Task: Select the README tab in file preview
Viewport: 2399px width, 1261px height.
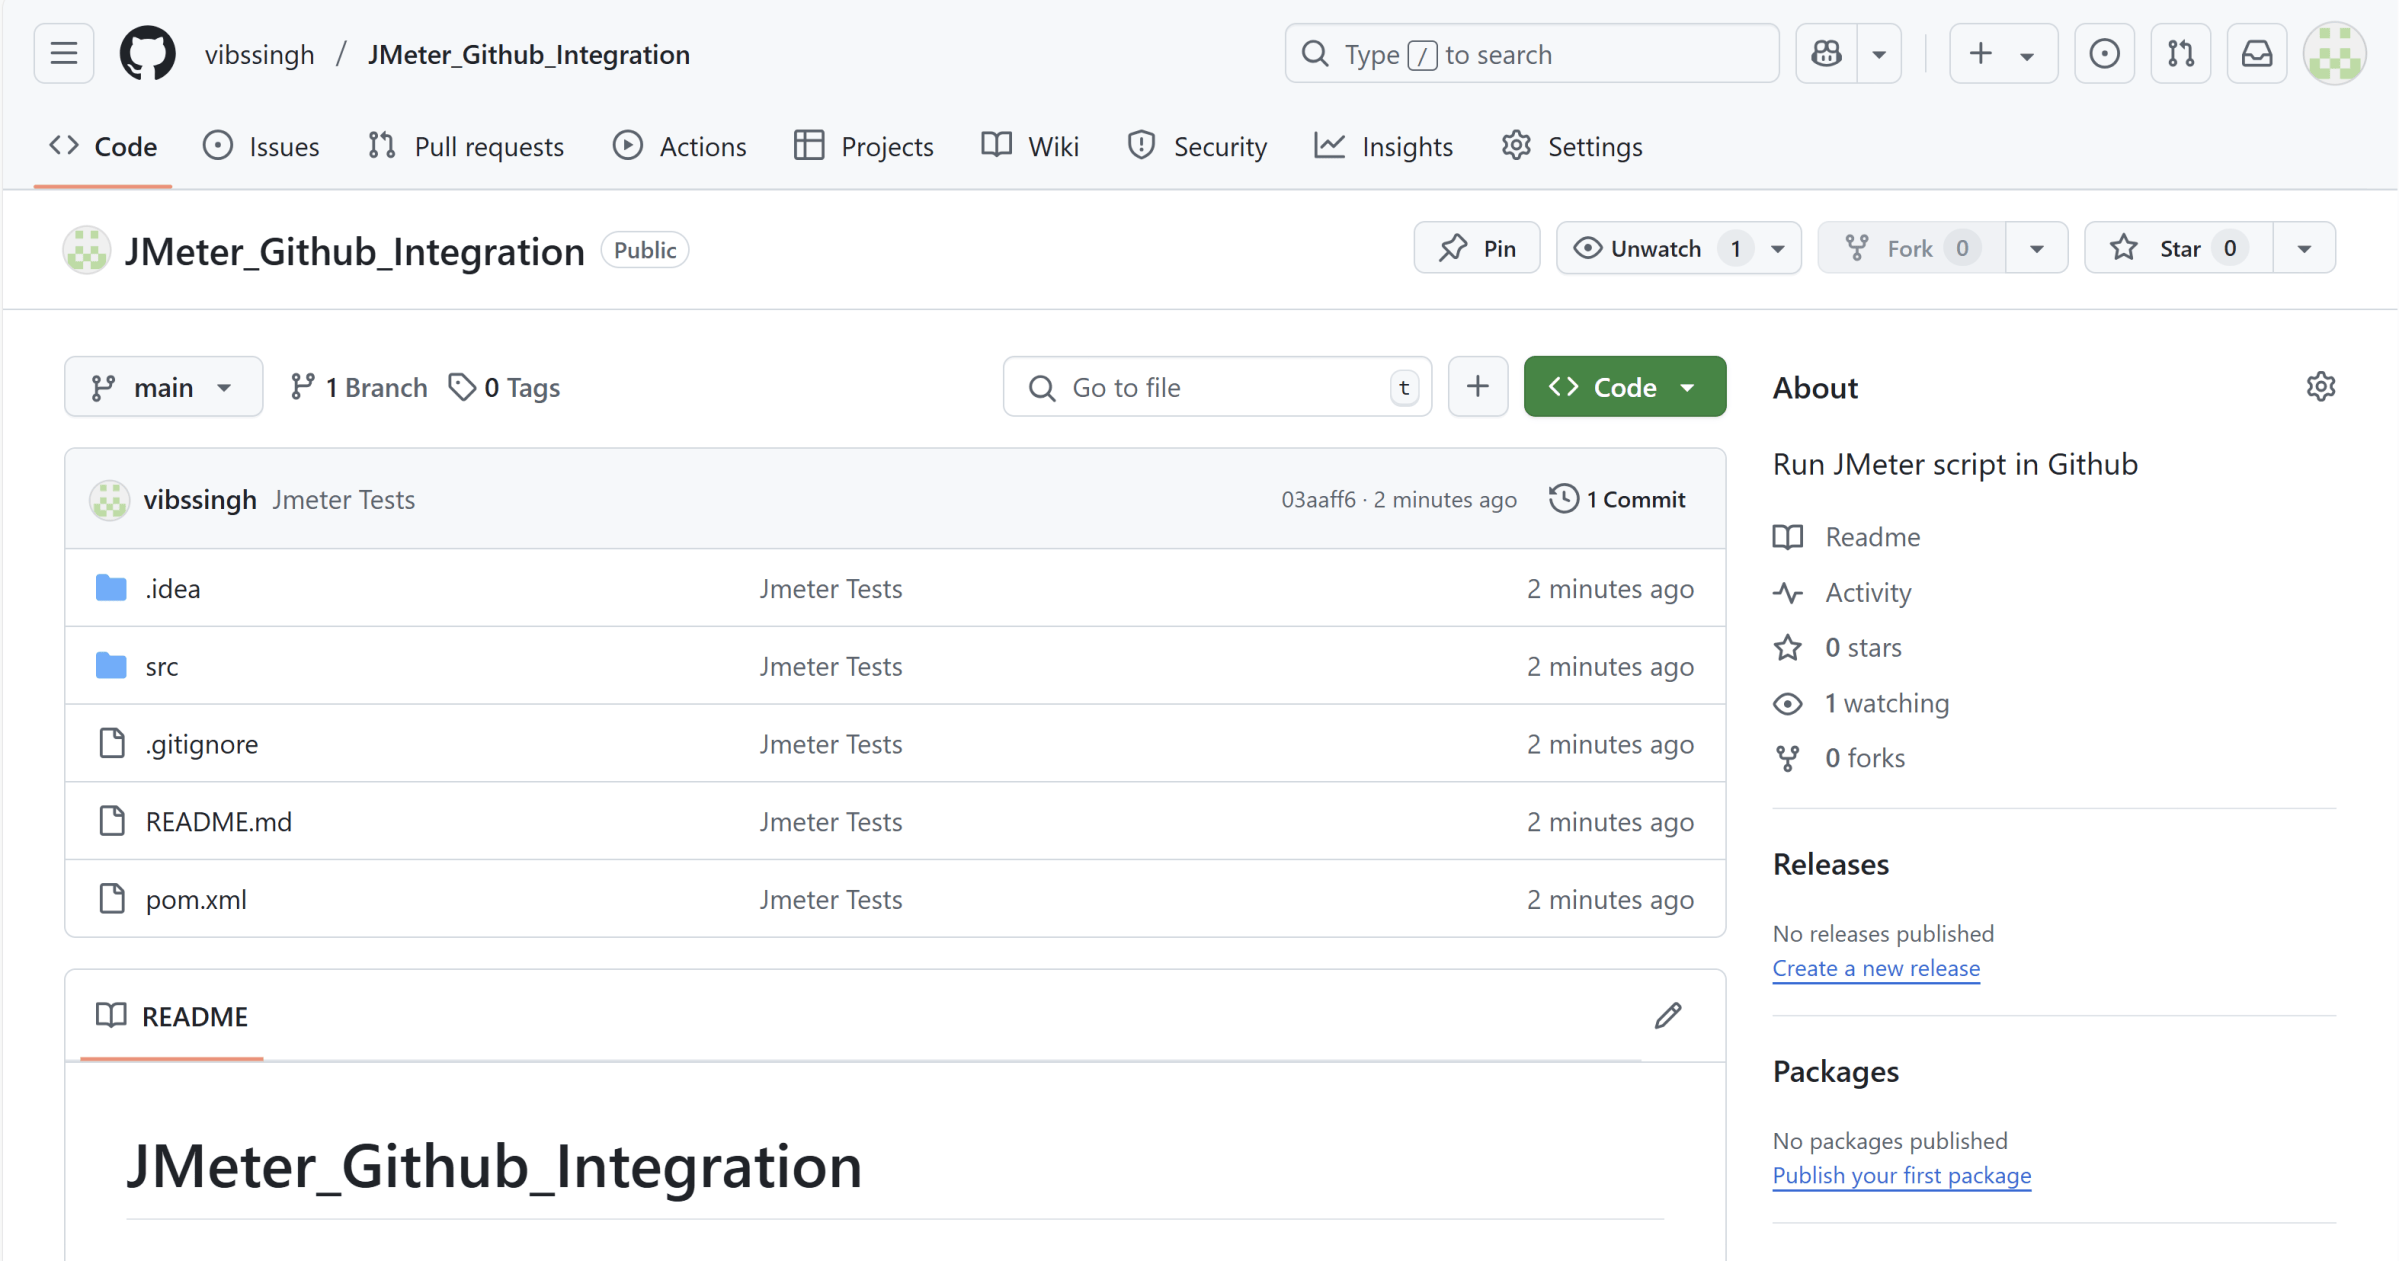Action: (x=172, y=1016)
